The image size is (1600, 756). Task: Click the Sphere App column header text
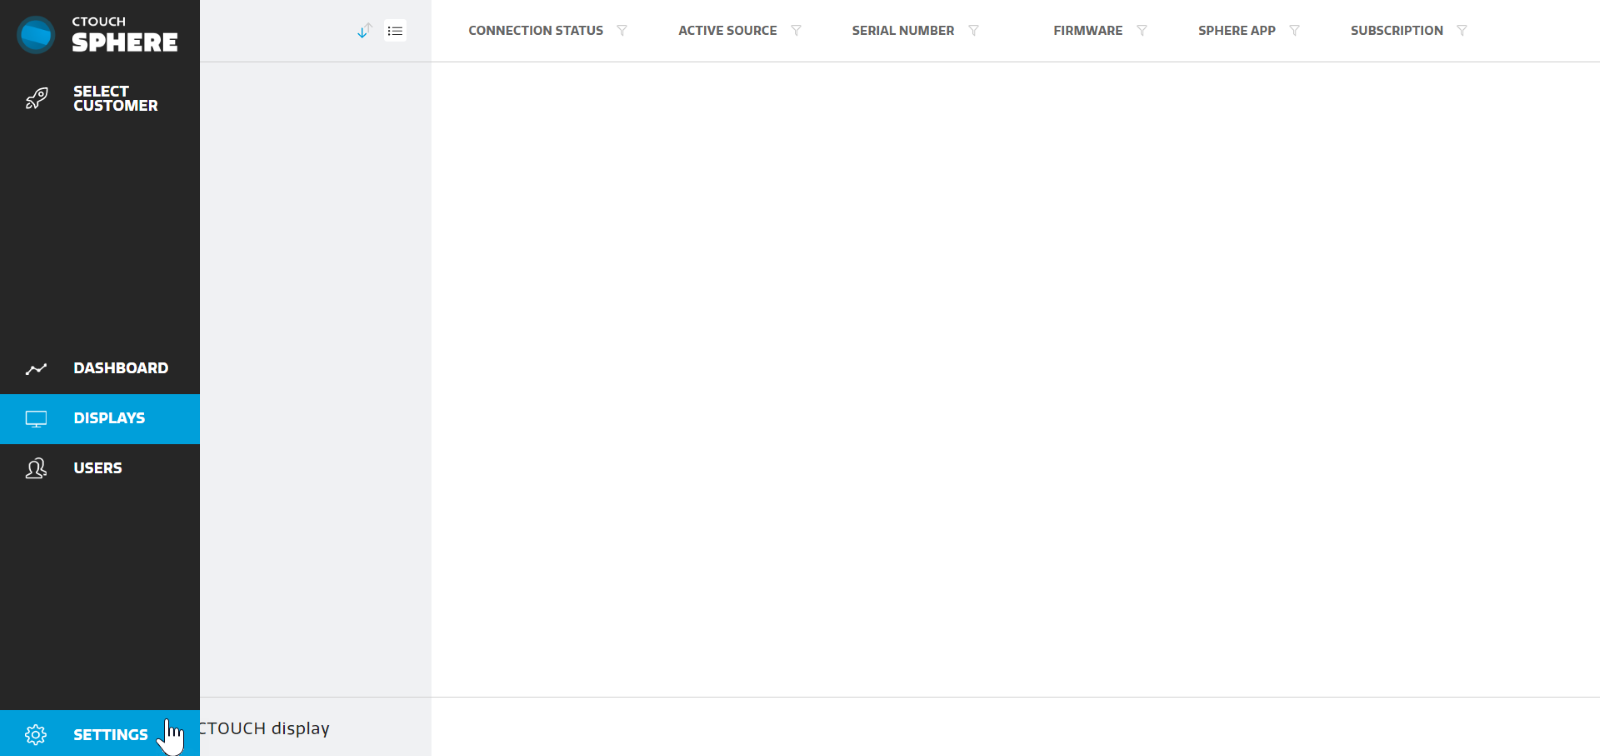1236,31
